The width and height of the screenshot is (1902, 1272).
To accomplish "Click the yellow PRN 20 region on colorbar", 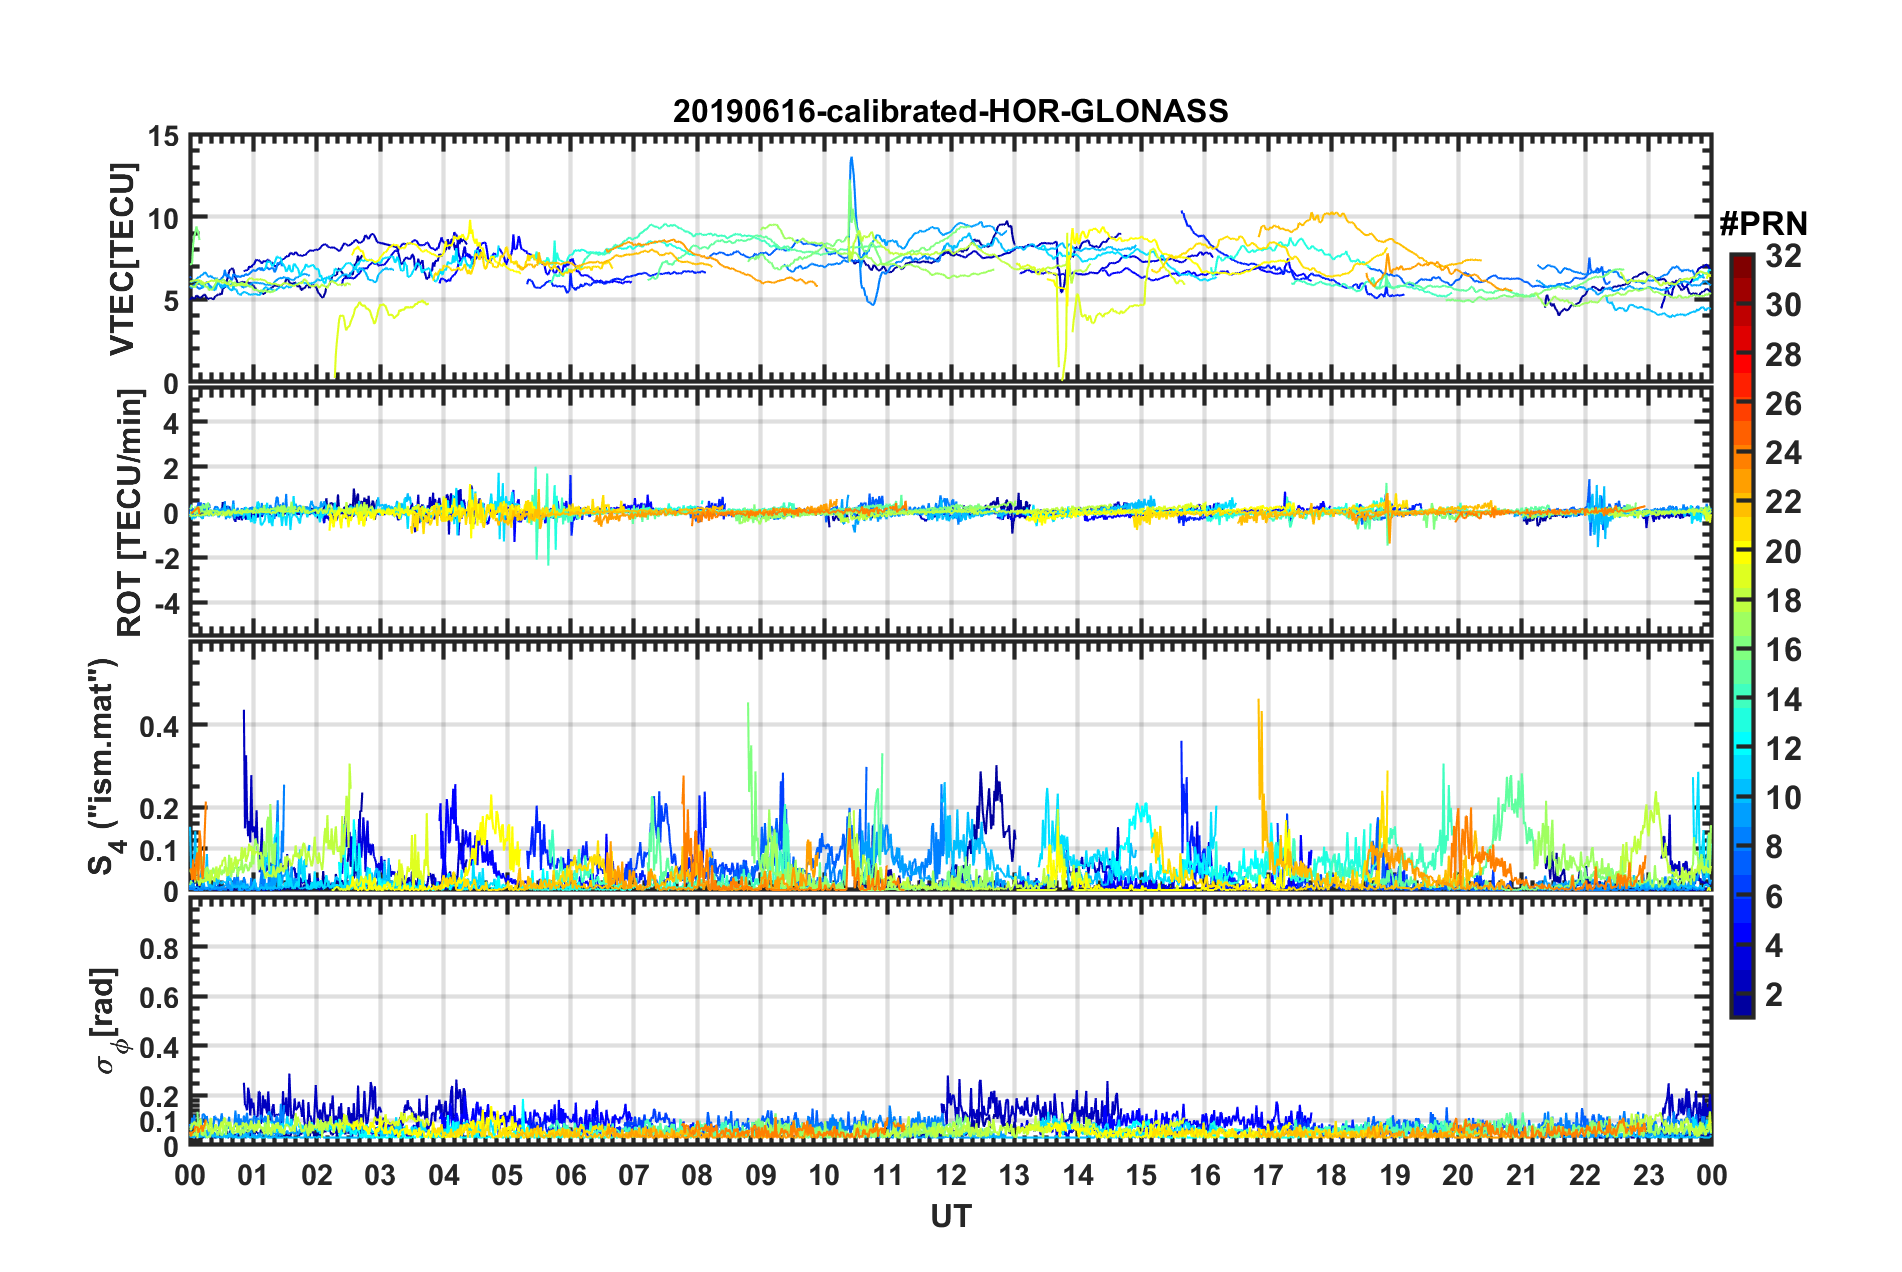I will (1741, 552).
